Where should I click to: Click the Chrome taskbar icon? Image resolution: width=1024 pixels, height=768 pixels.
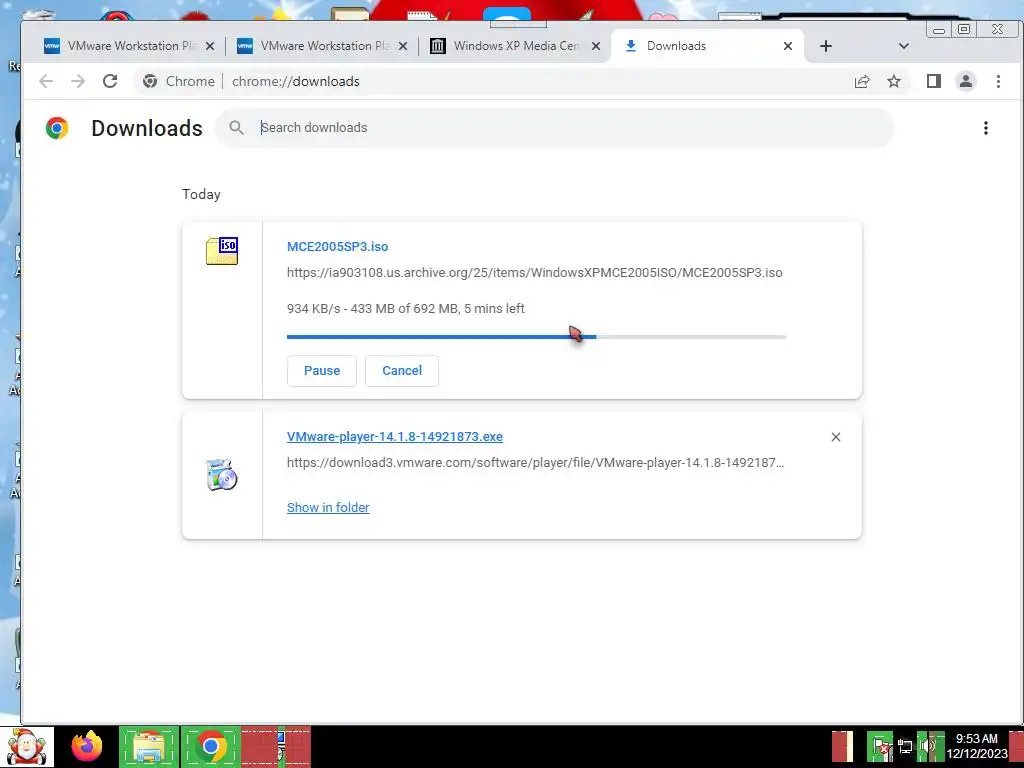[x=210, y=746]
